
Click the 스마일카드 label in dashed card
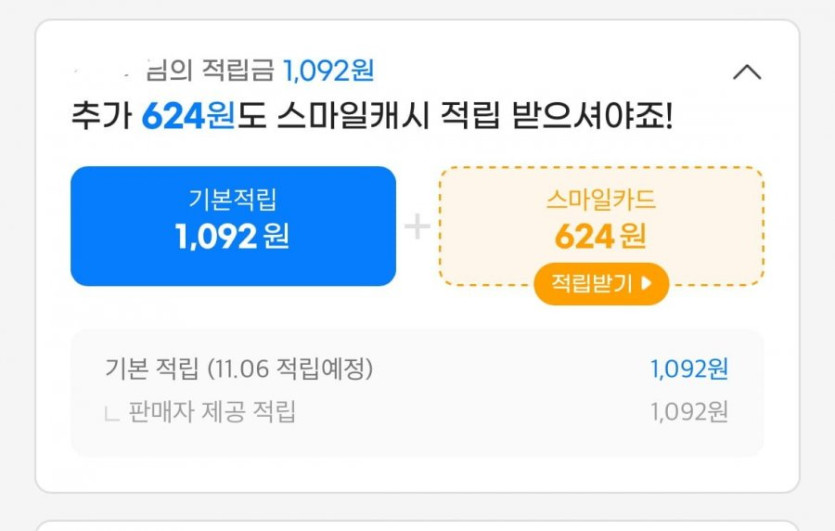601,199
